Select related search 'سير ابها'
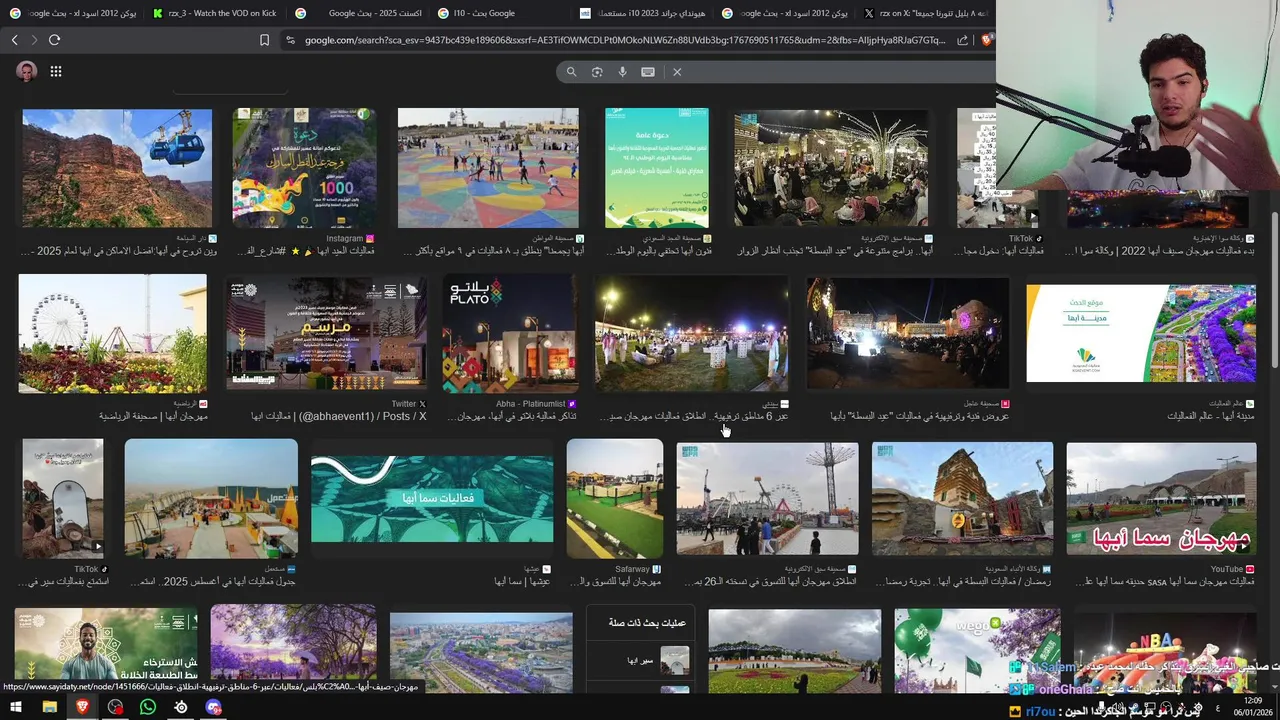 pos(640,661)
